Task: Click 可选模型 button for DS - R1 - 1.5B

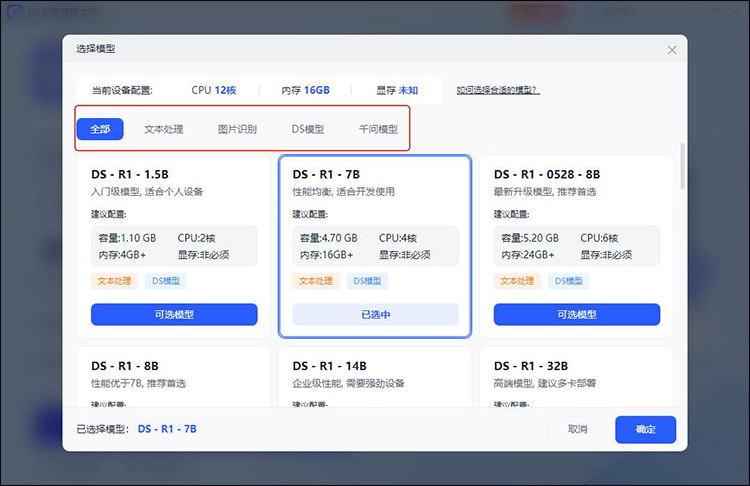Action: 174,314
